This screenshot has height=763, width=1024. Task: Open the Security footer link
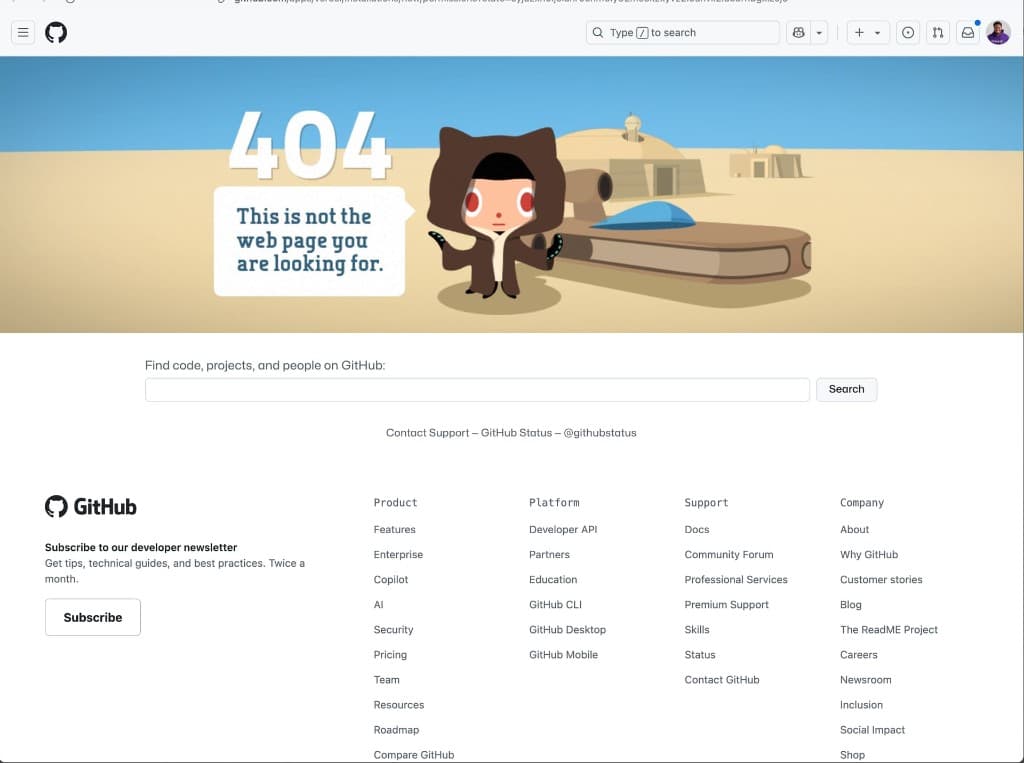point(393,630)
